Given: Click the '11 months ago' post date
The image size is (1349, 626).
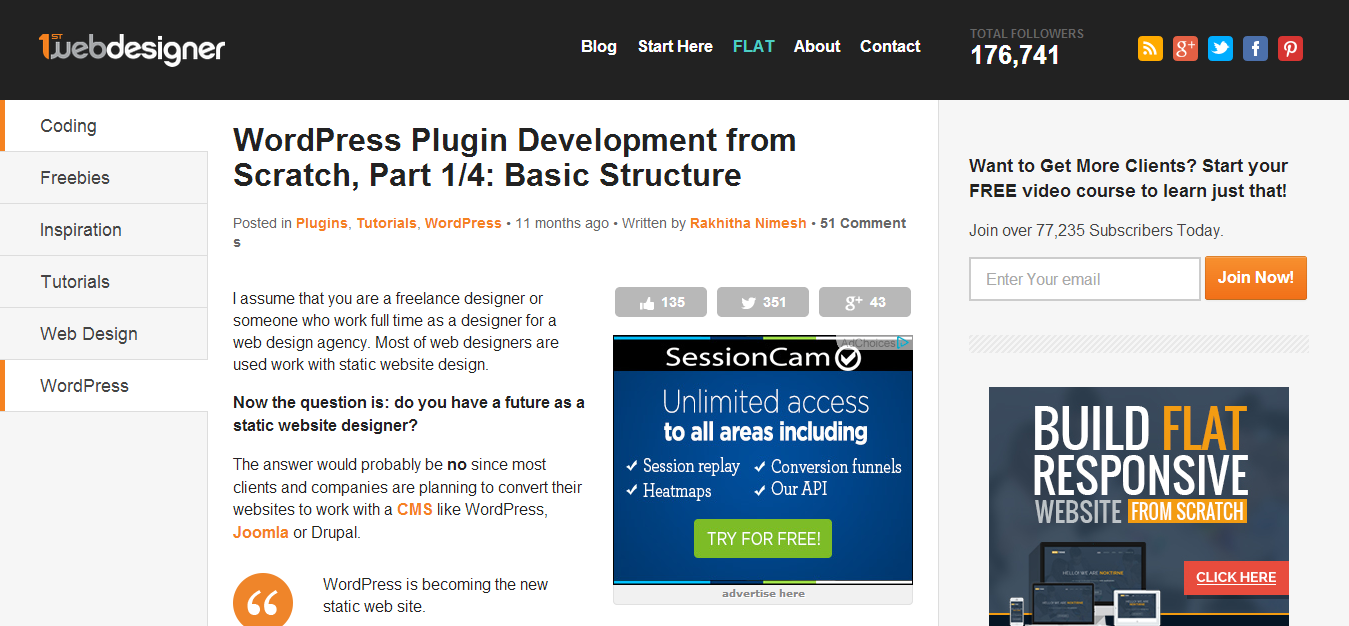Looking at the screenshot, I should 562,223.
